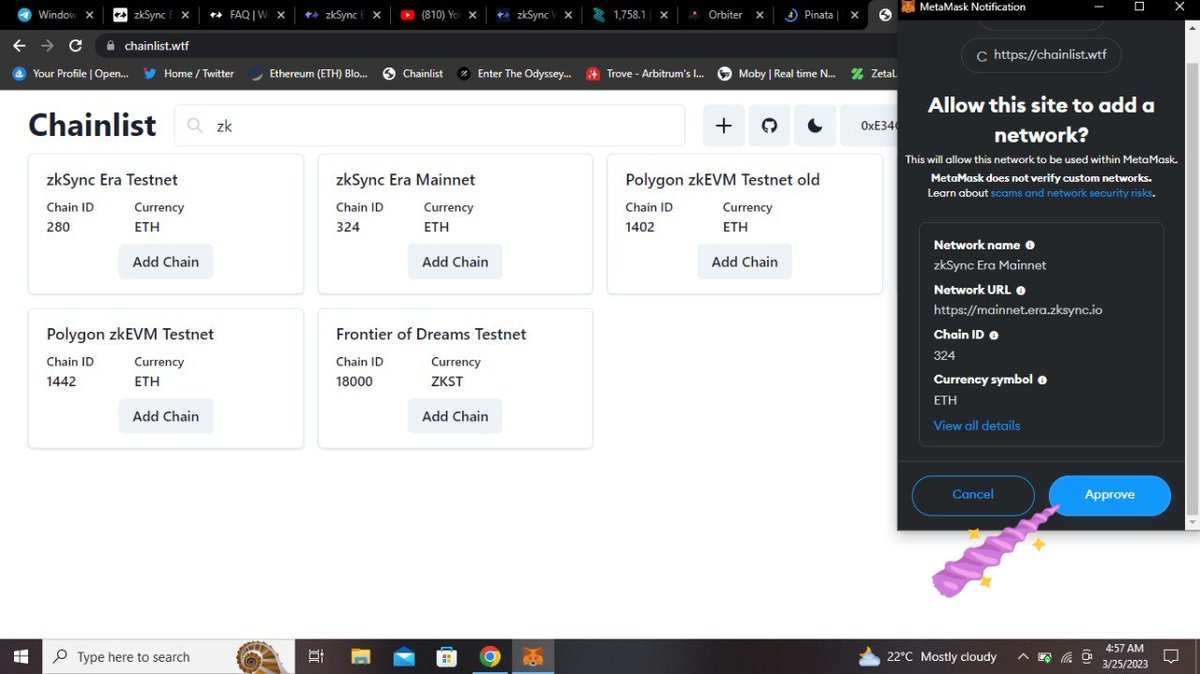Click info icon beside Chain ID label

tap(994, 335)
